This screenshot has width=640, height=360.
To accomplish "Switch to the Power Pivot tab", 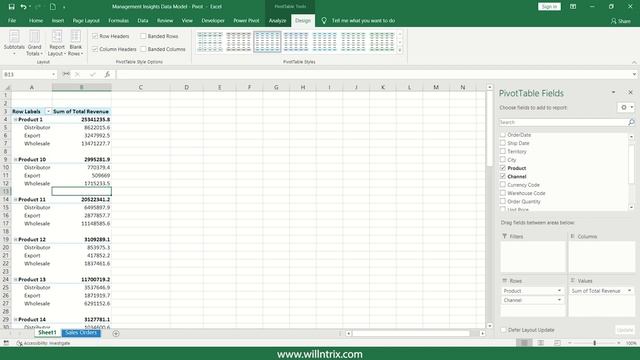I will [x=246, y=20].
